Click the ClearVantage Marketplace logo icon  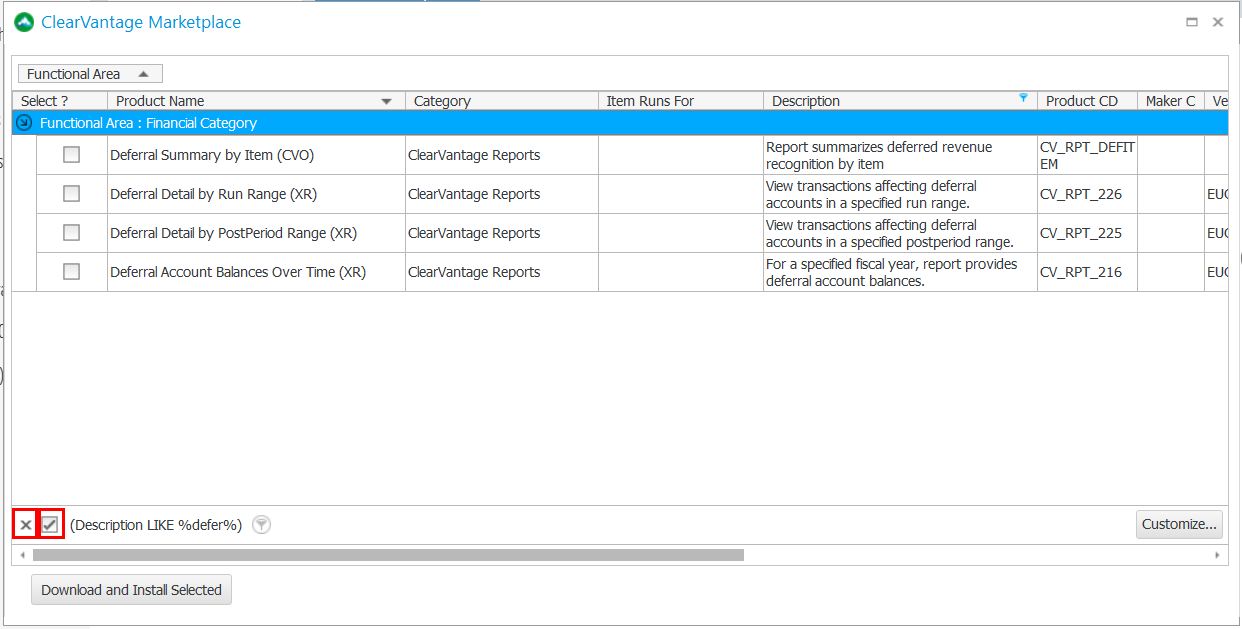tap(24, 22)
